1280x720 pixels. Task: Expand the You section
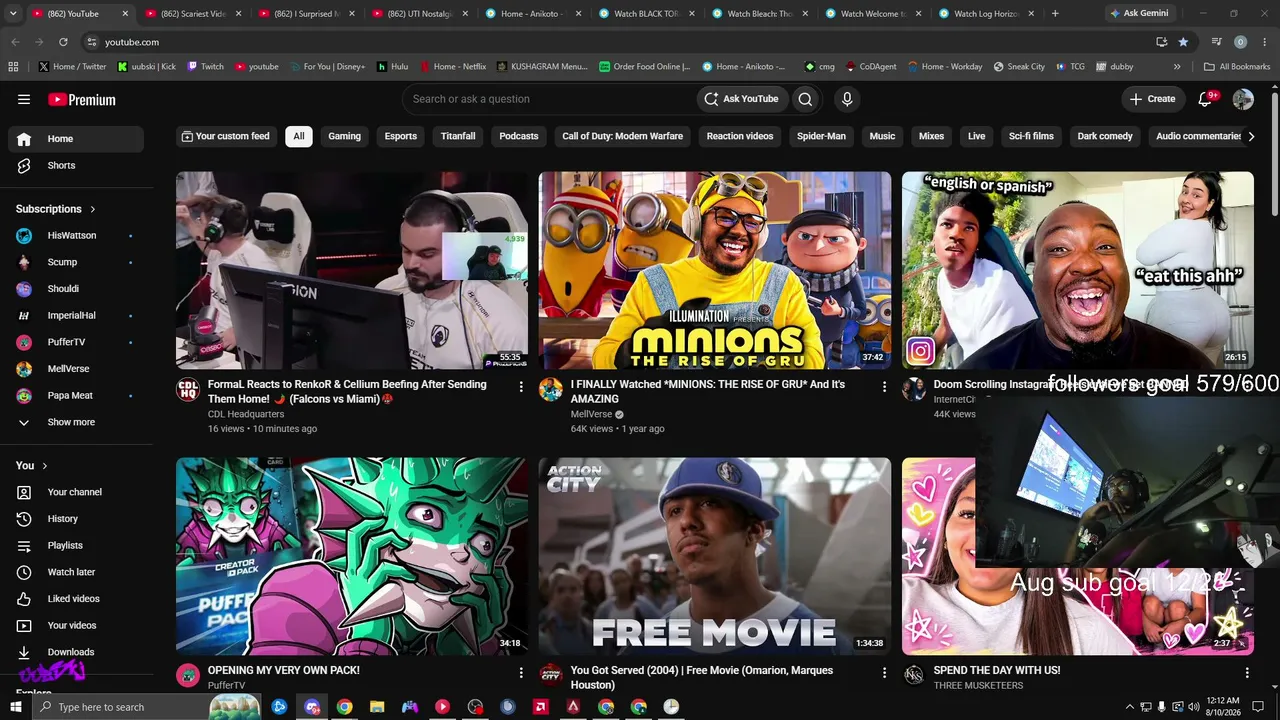pos(32,466)
